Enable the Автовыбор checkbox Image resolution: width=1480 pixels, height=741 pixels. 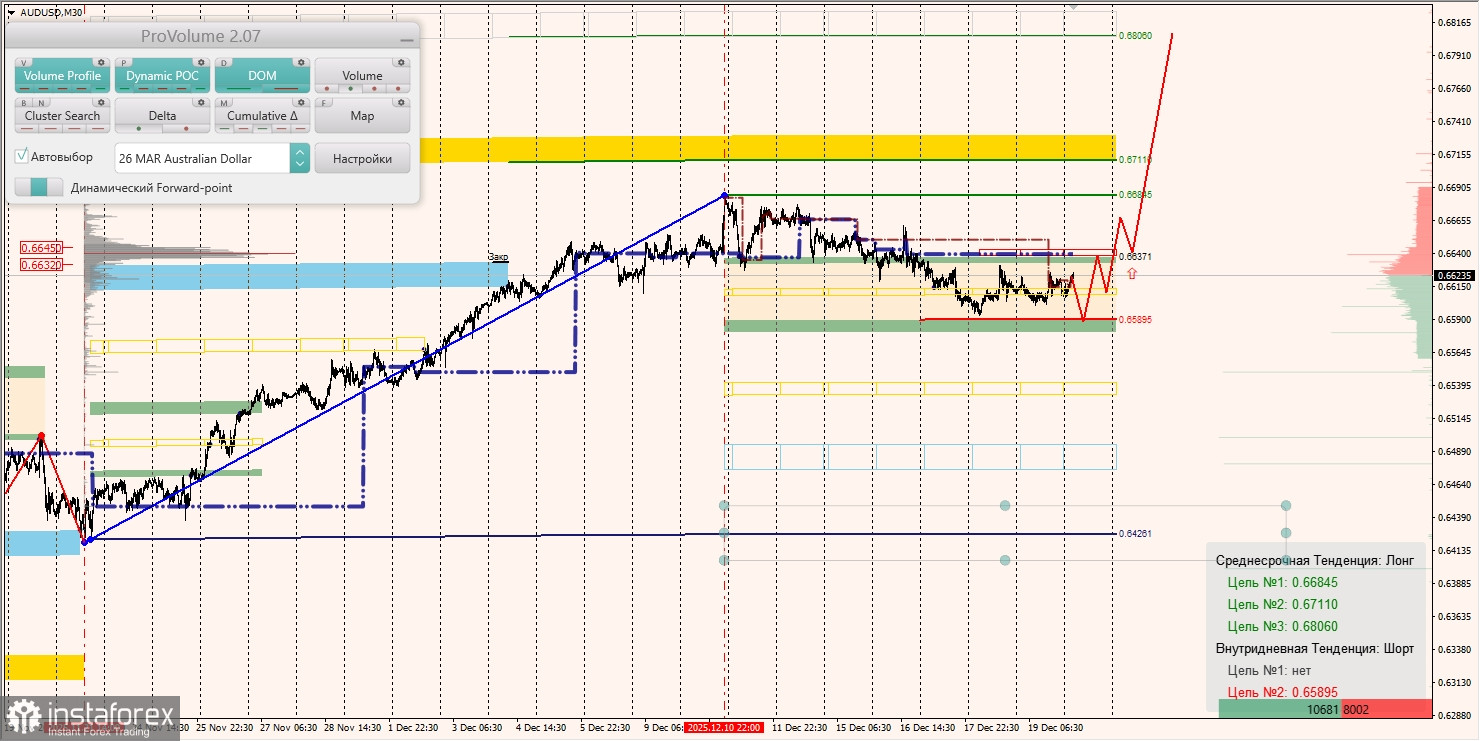point(22,155)
